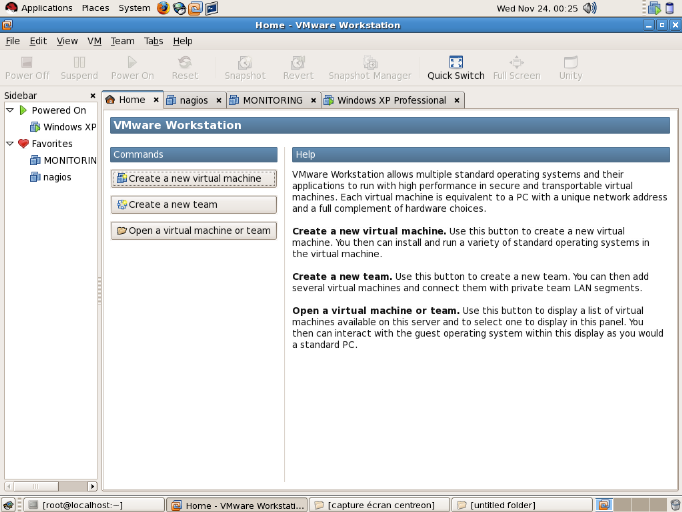The width and height of the screenshot is (682, 512).
Task: Click the sidebar scrollbar left arrow
Action: [x=9, y=486]
